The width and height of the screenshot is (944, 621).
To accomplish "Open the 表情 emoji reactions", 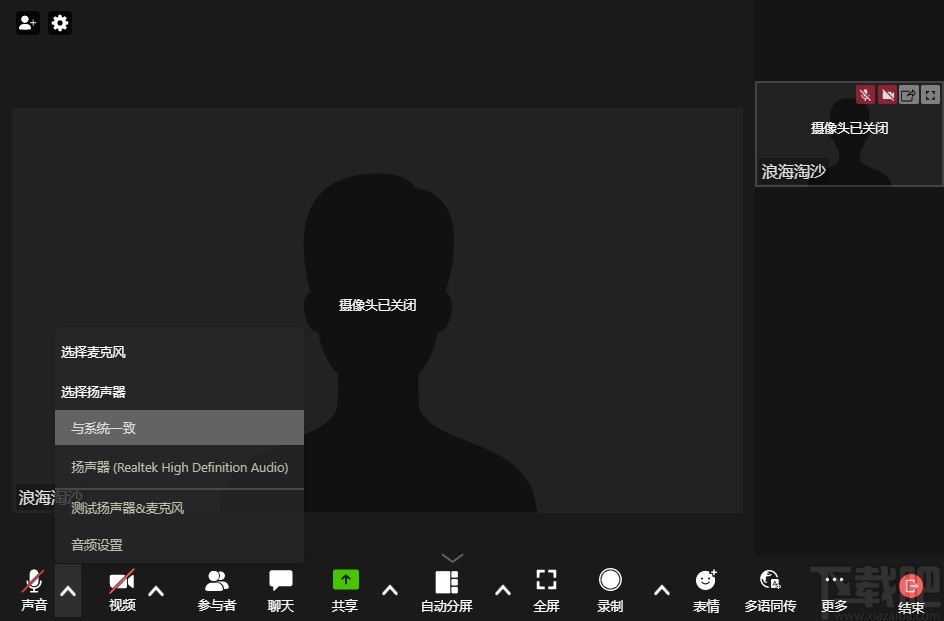I will tap(706, 589).
